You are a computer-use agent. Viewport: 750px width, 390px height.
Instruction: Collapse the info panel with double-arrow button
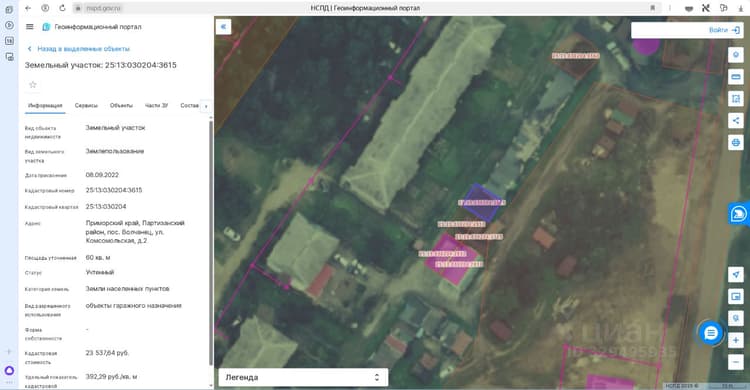click(x=223, y=27)
